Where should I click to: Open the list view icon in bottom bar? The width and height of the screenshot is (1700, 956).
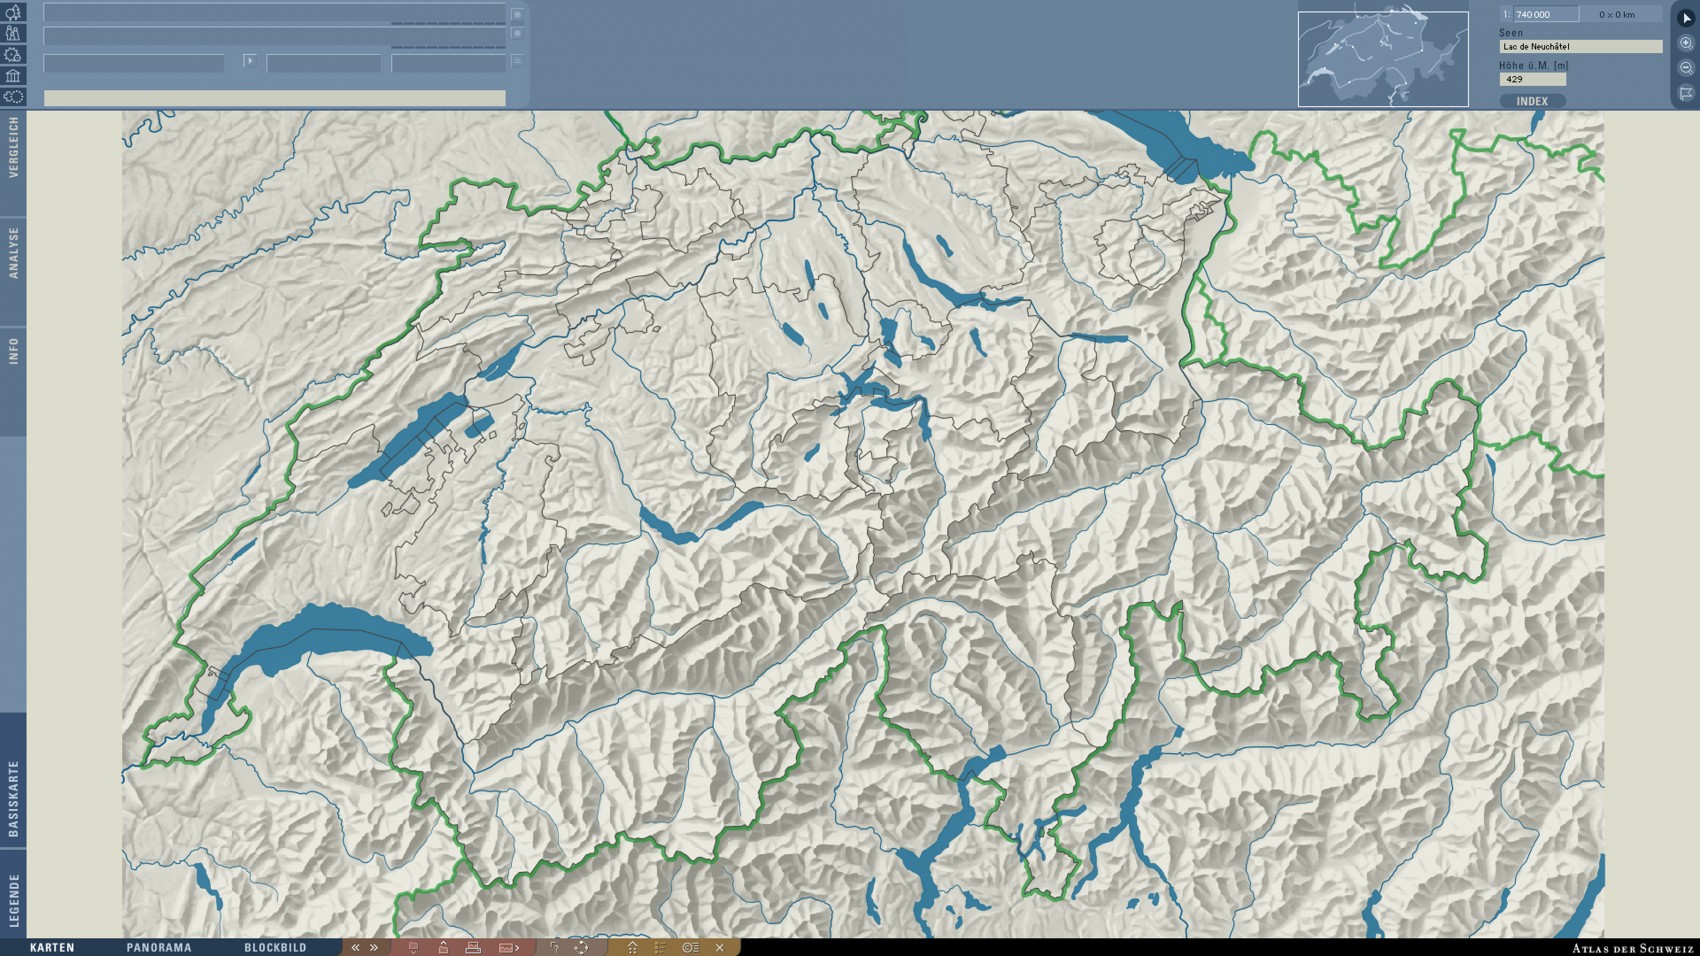660,947
